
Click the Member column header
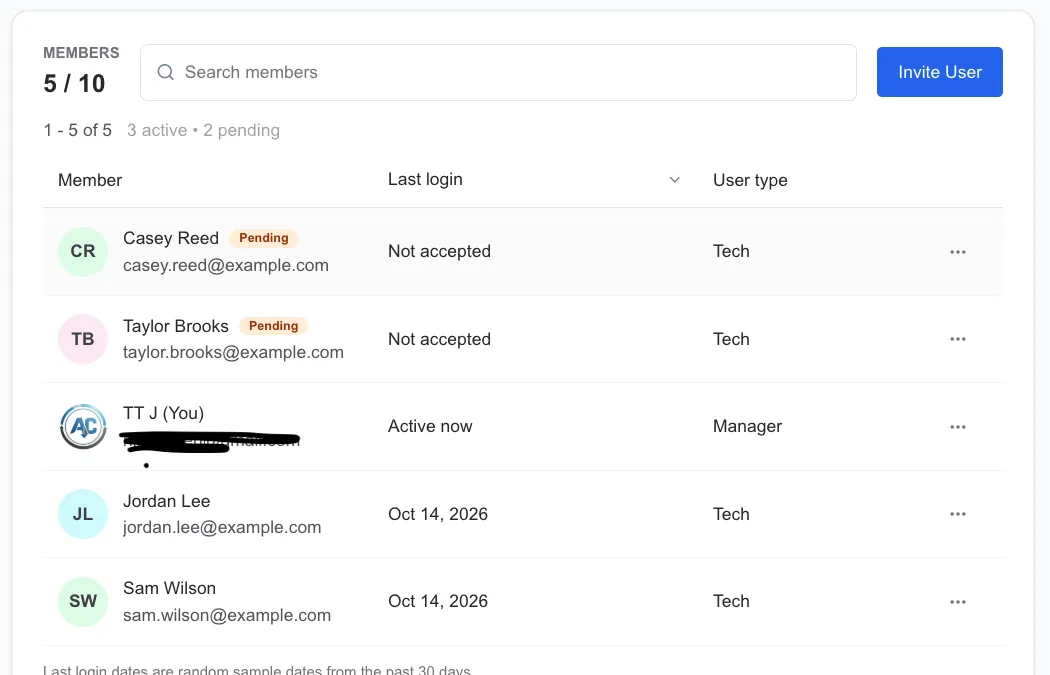click(x=90, y=180)
